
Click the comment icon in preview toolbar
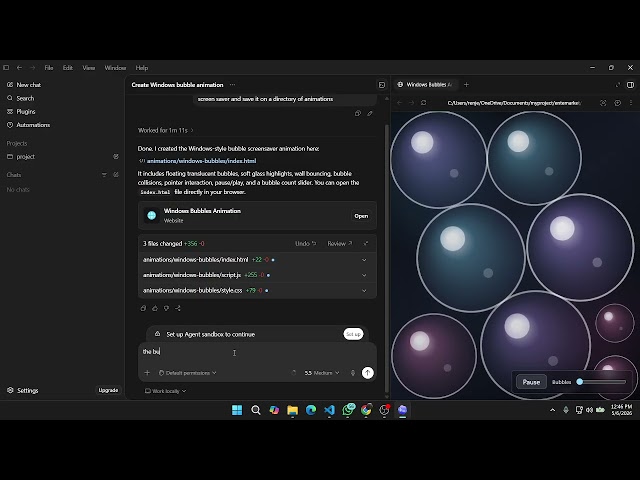pyautogui.click(x=617, y=103)
